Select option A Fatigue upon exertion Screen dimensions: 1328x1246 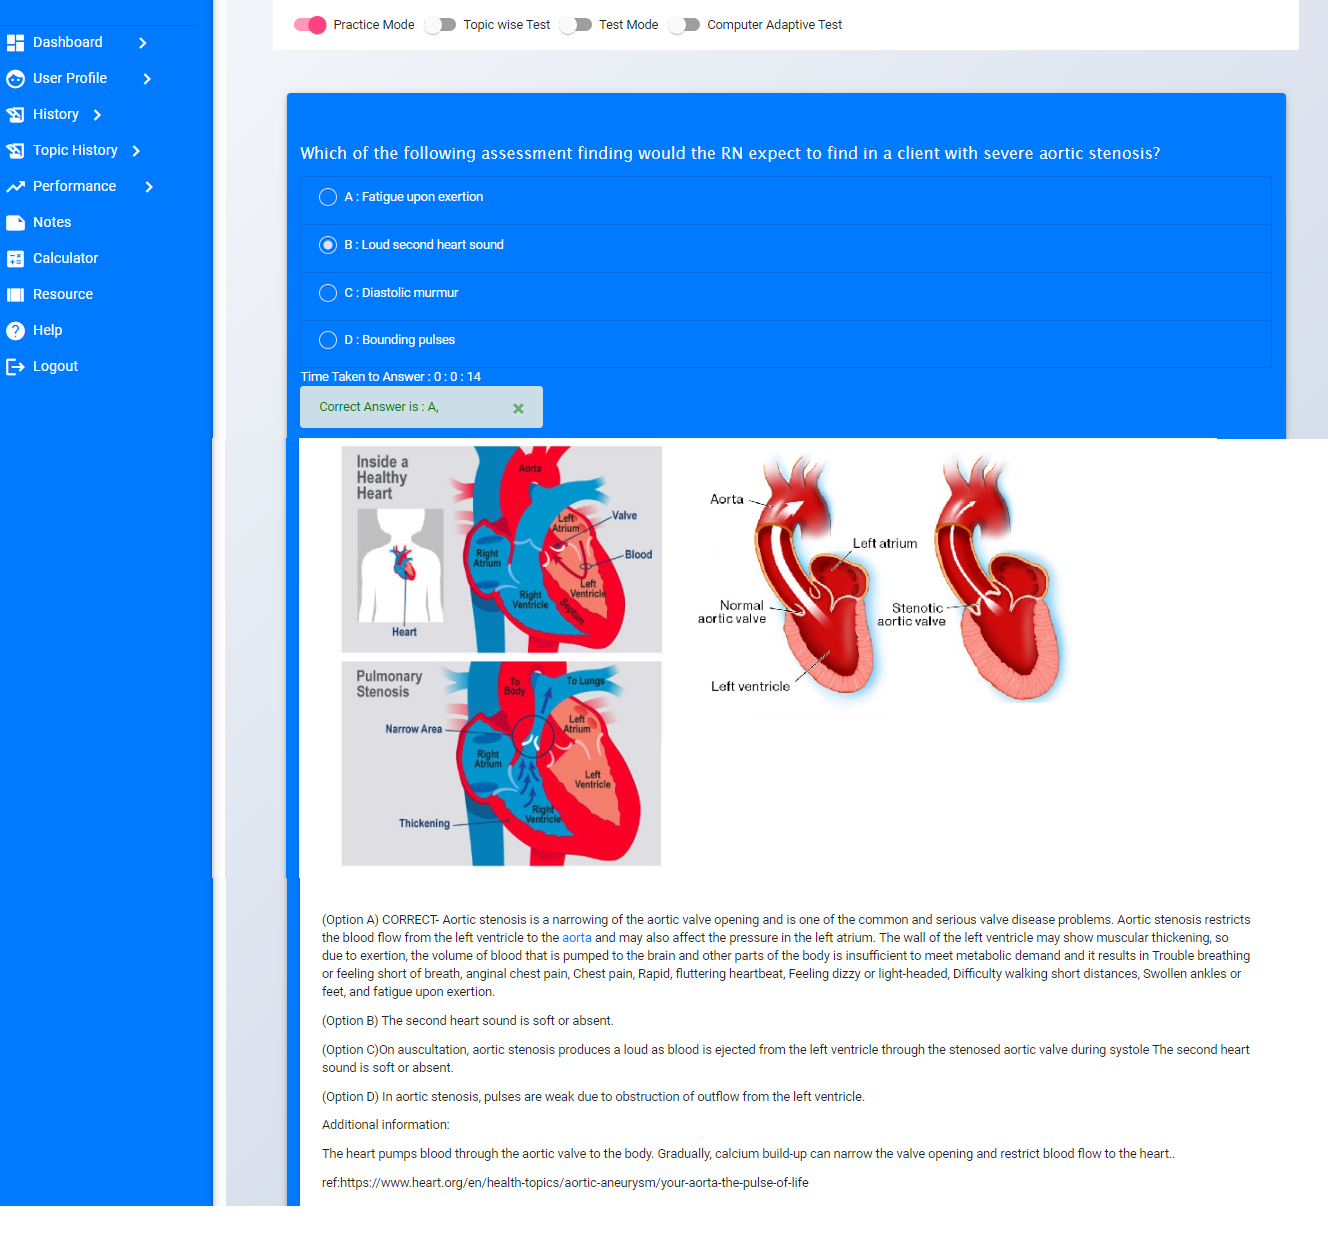point(328,197)
